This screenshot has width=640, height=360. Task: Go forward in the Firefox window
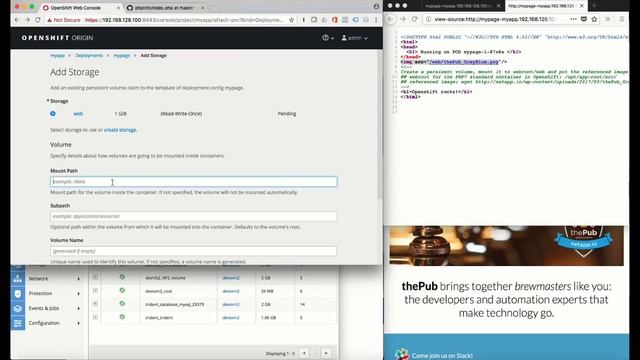pyautogui.click(x=402, y=19)
